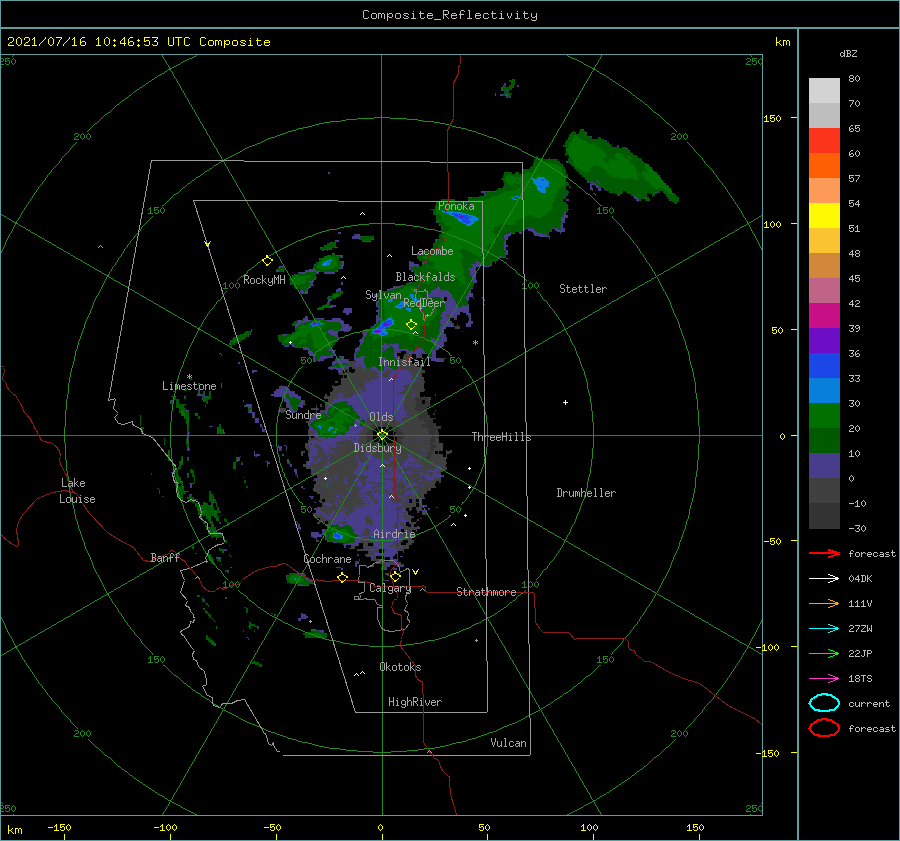Click the RockyMH label
This screenshot has width=900, height=841.
(x=264, y=280)
